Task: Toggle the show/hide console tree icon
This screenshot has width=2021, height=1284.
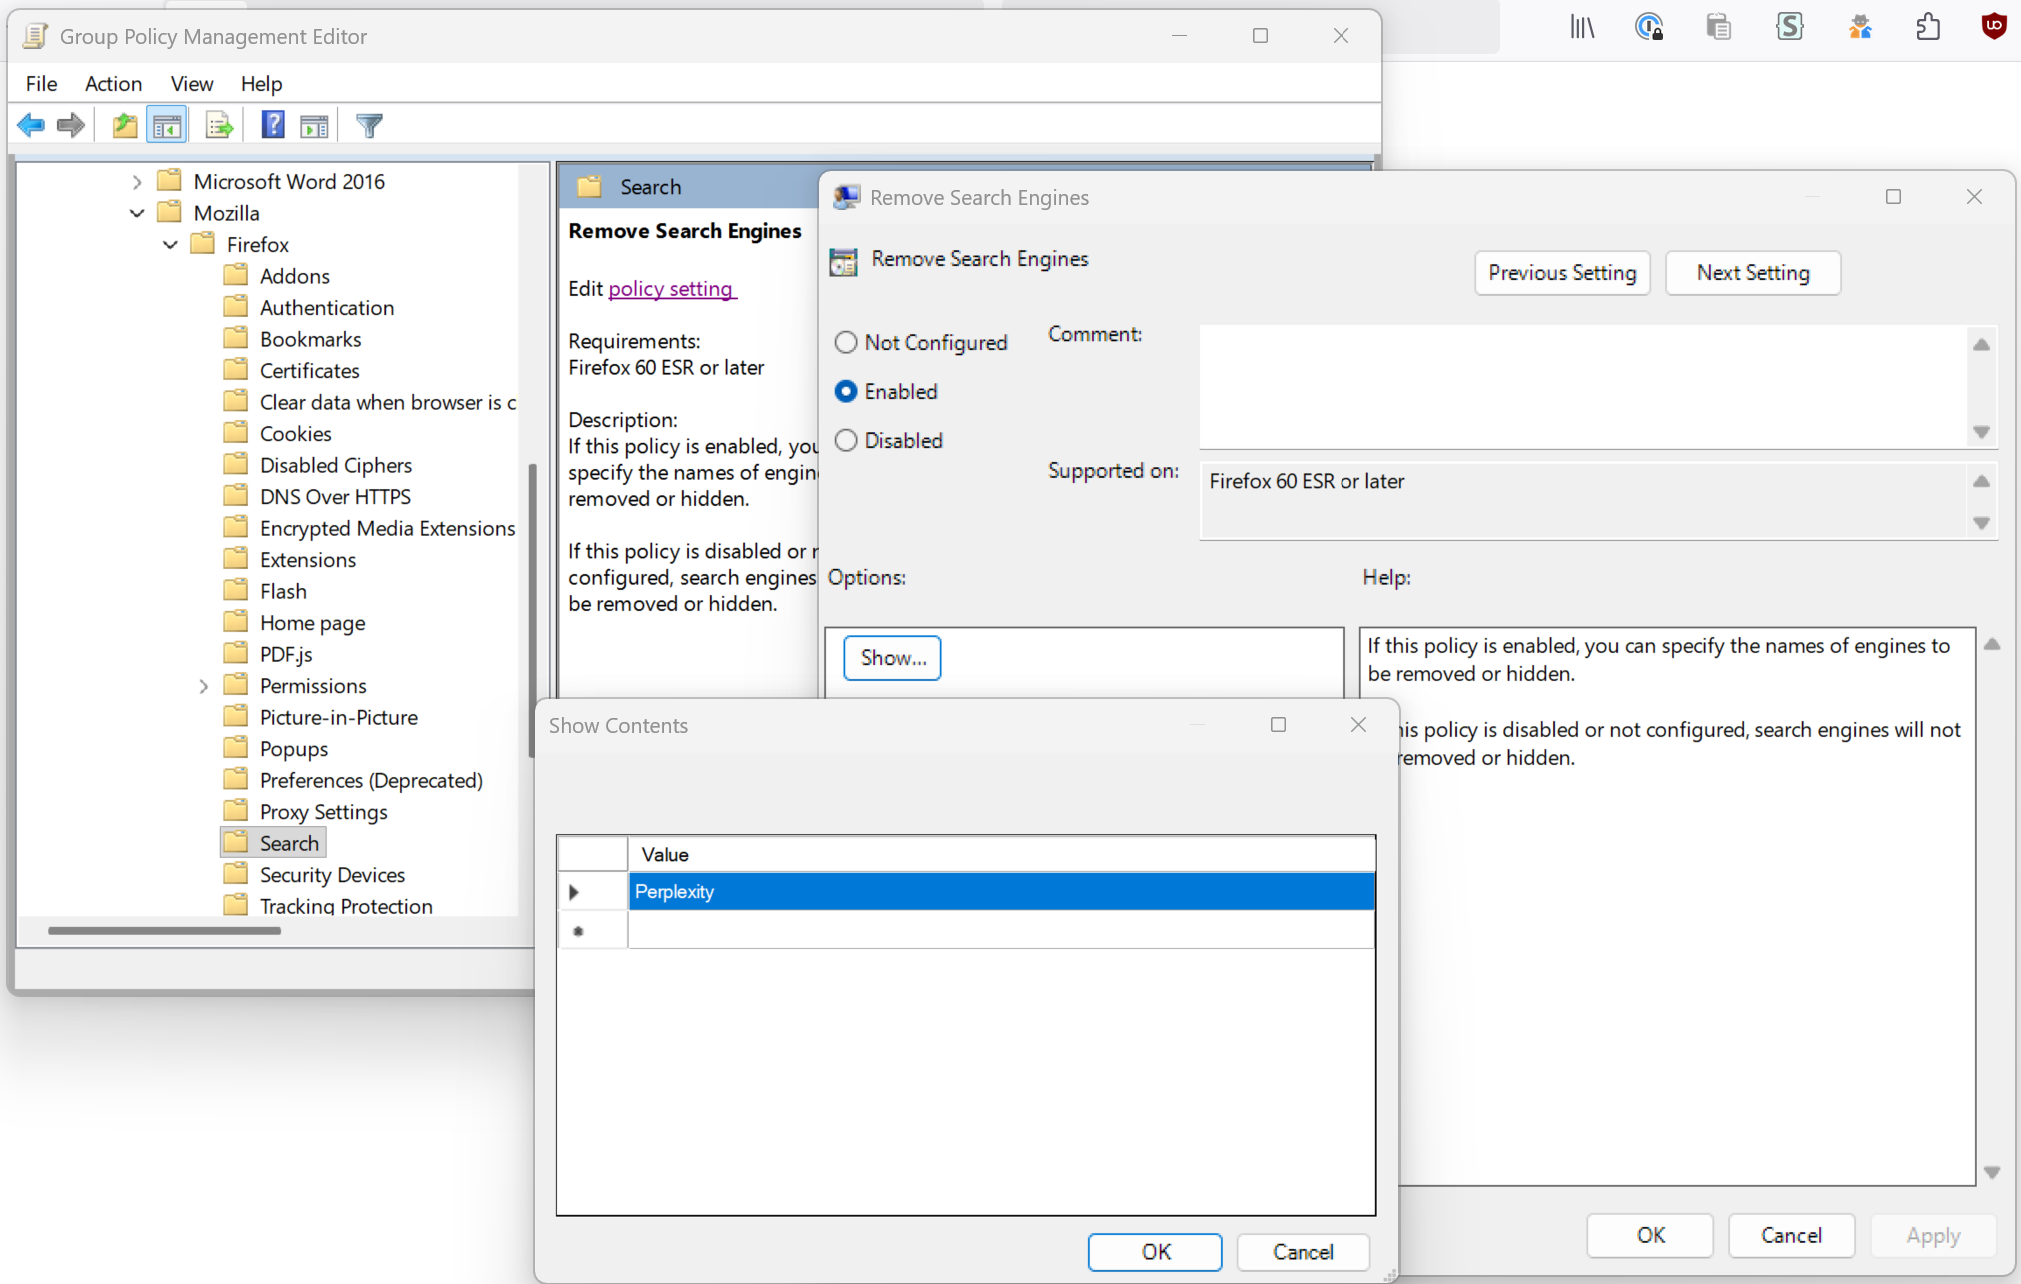Action: coord(167,125)
